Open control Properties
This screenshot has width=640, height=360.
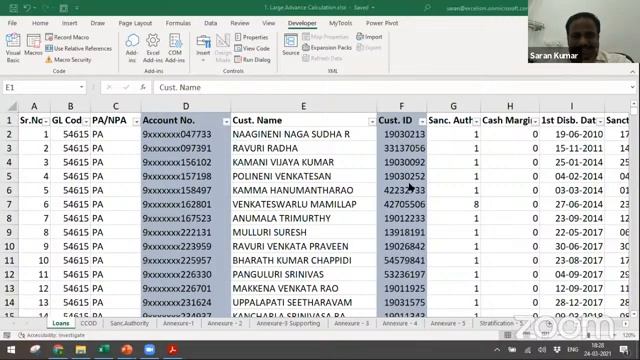click(251, 37)
